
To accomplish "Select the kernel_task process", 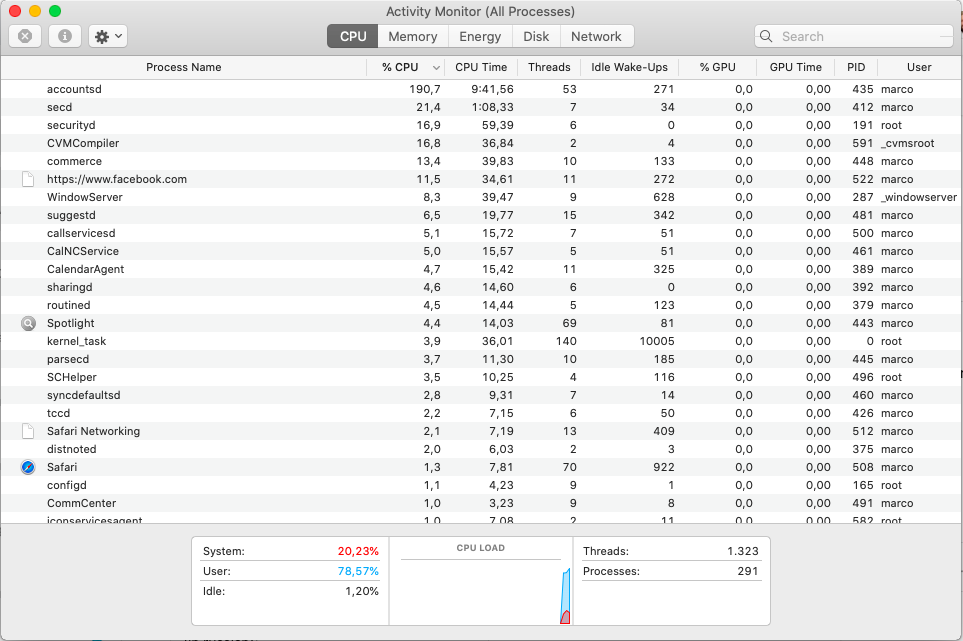I will [x=481, y=341].
